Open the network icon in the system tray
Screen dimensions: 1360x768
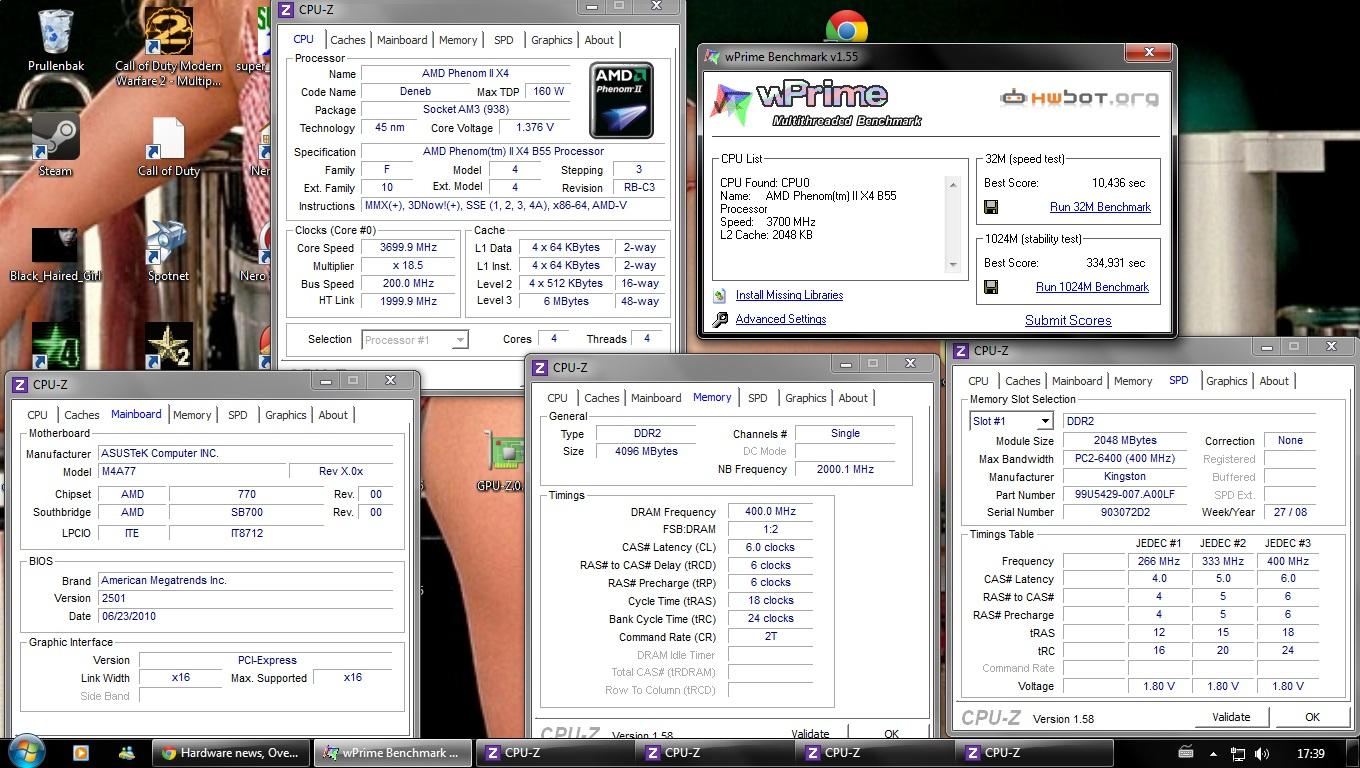(x=1238, y=754)
